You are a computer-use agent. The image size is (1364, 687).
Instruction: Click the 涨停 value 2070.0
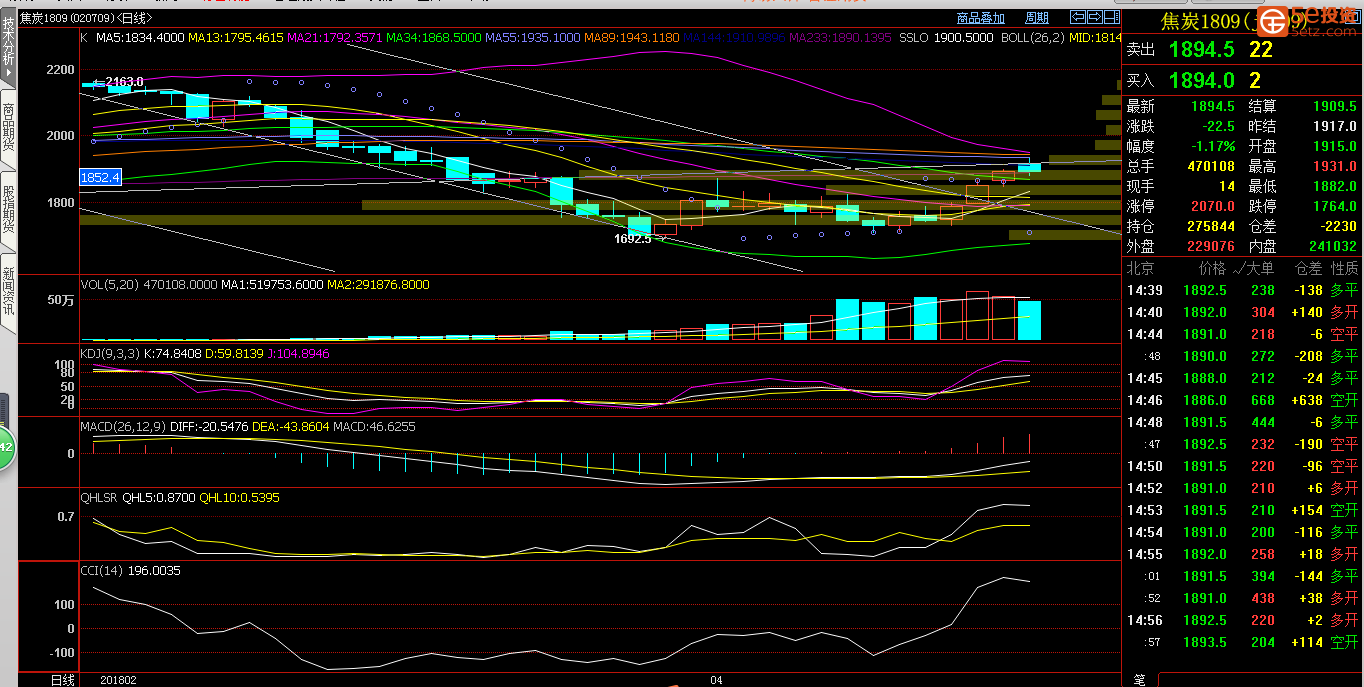[1212, 206]
